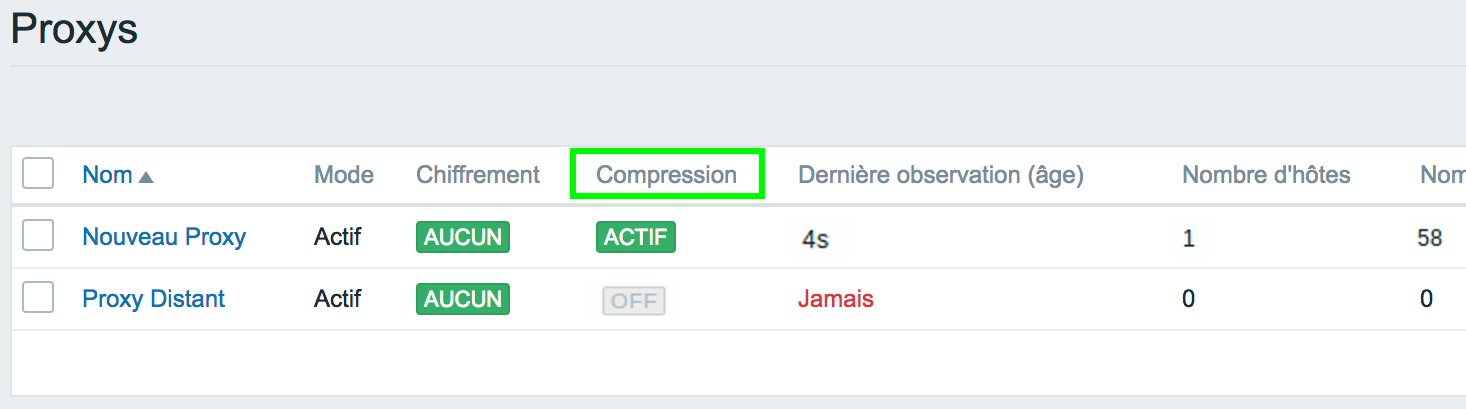Open the Nouveau Proxy link

coord(164,237)
